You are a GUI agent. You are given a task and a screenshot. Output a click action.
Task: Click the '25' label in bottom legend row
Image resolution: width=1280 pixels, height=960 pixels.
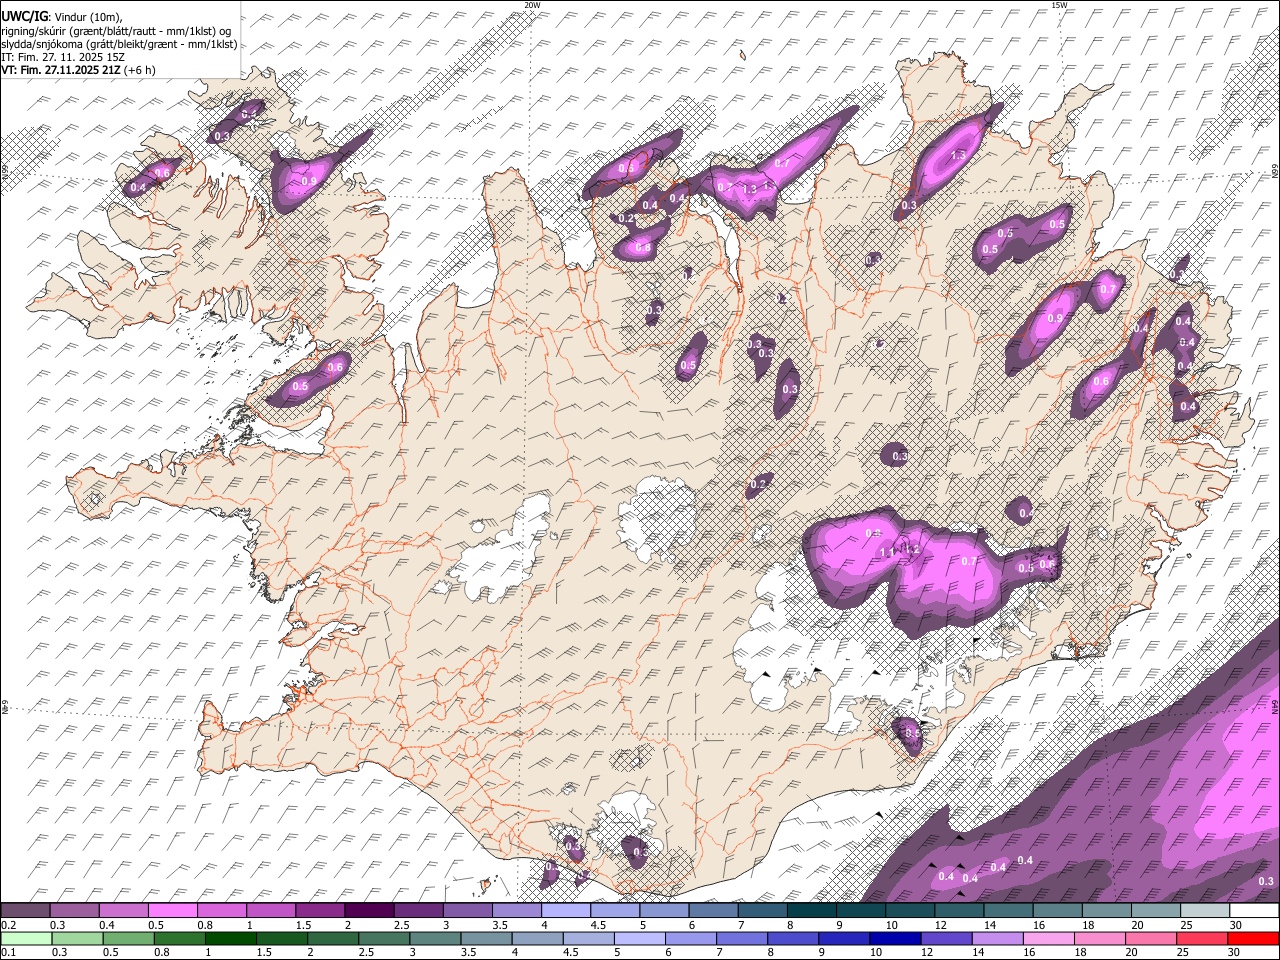click(1185, 952)
